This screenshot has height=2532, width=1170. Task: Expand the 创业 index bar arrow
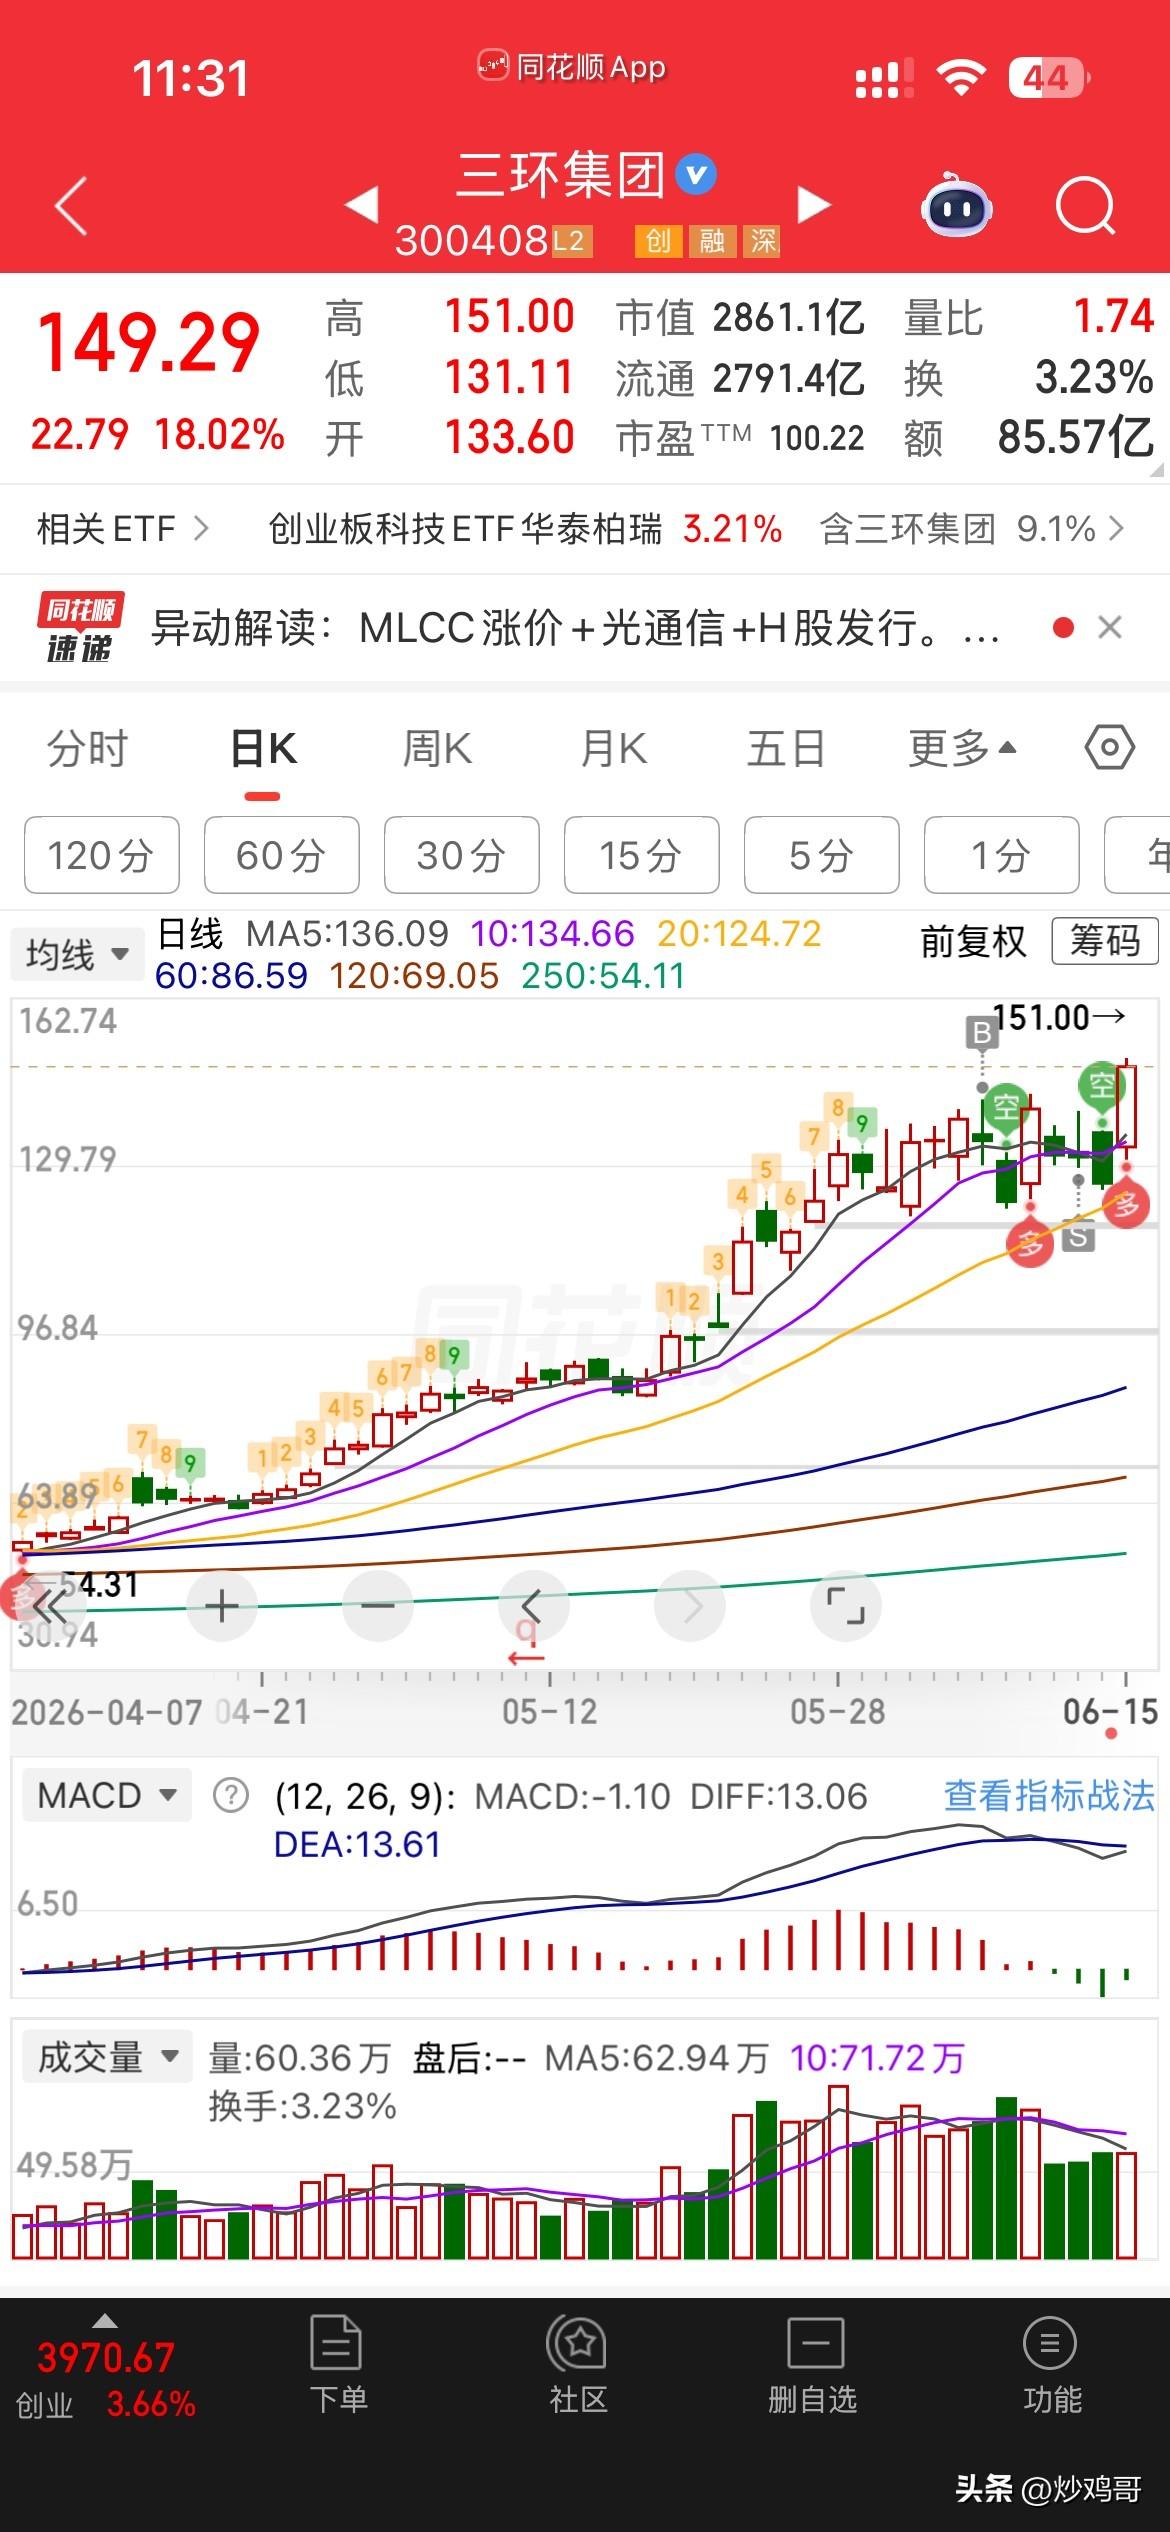104,2321
